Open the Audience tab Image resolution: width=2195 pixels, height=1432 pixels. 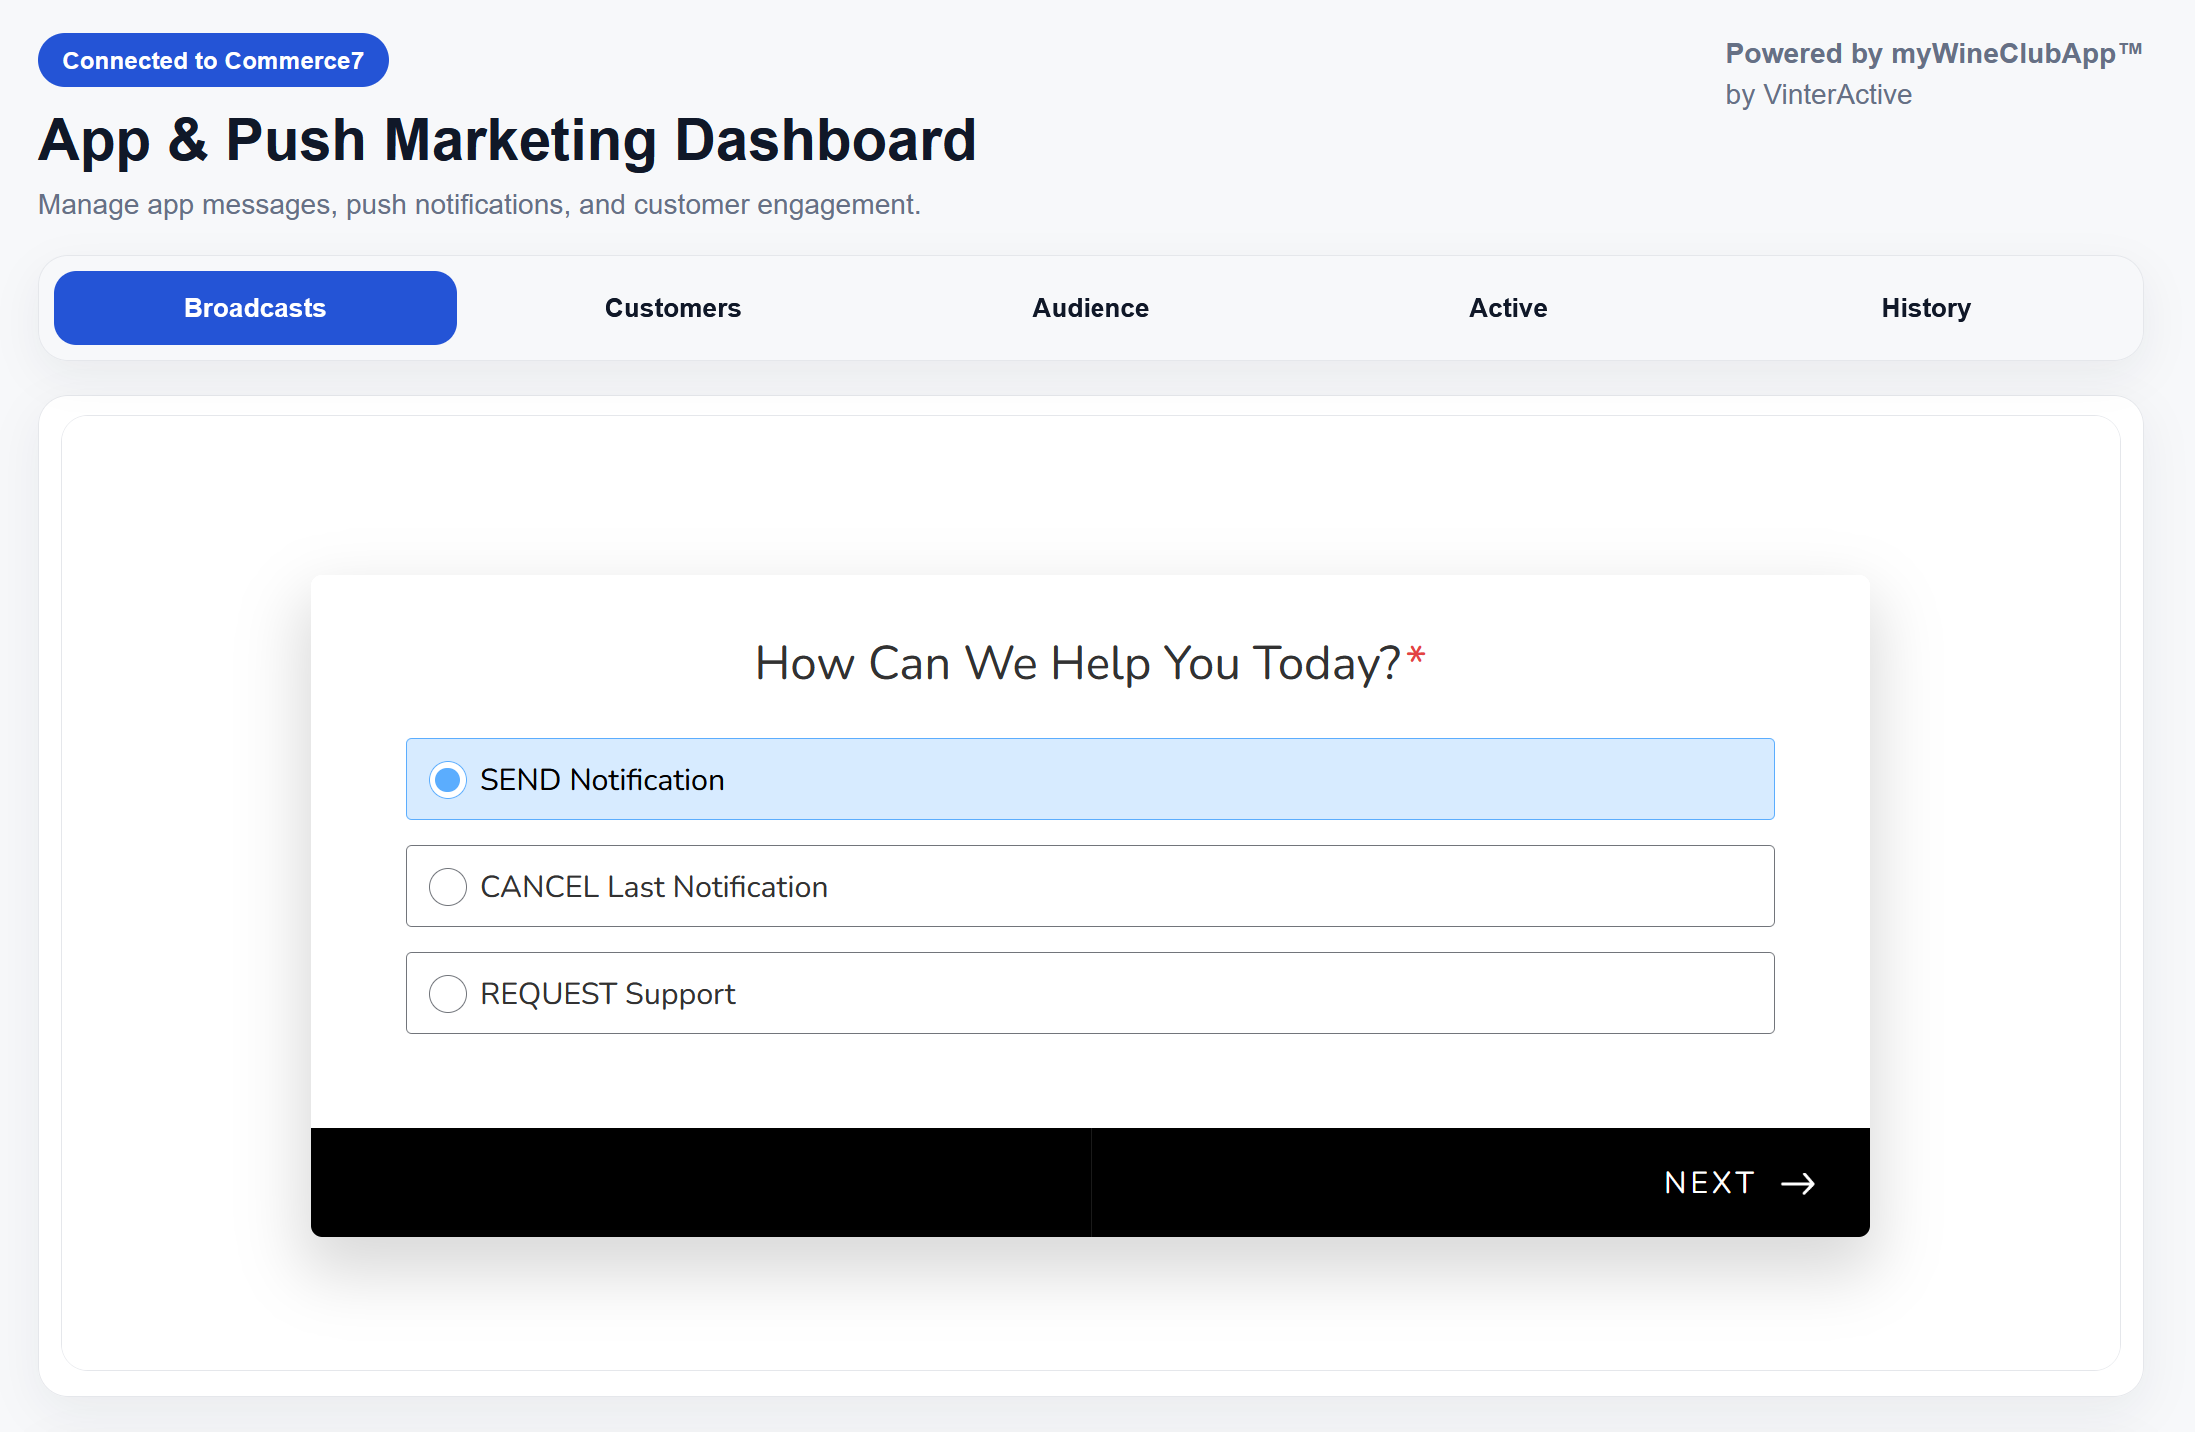coord(1090,308)
